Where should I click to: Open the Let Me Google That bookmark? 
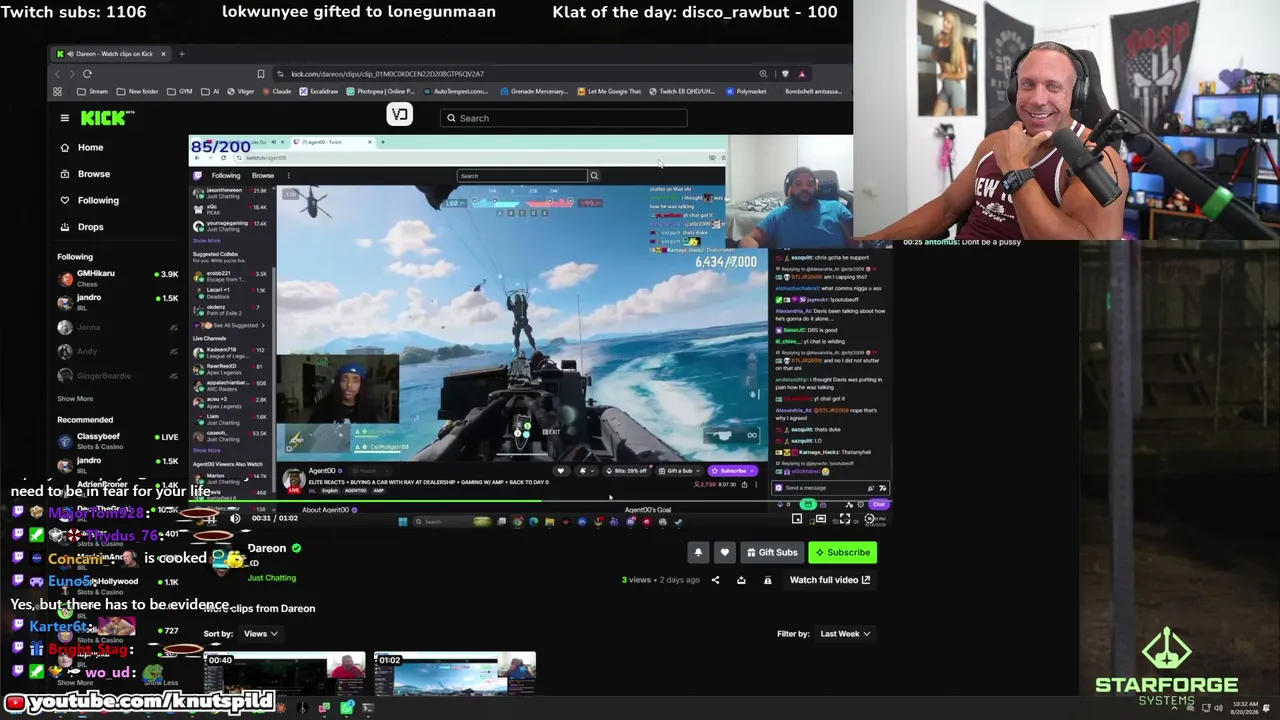point(610,92)
